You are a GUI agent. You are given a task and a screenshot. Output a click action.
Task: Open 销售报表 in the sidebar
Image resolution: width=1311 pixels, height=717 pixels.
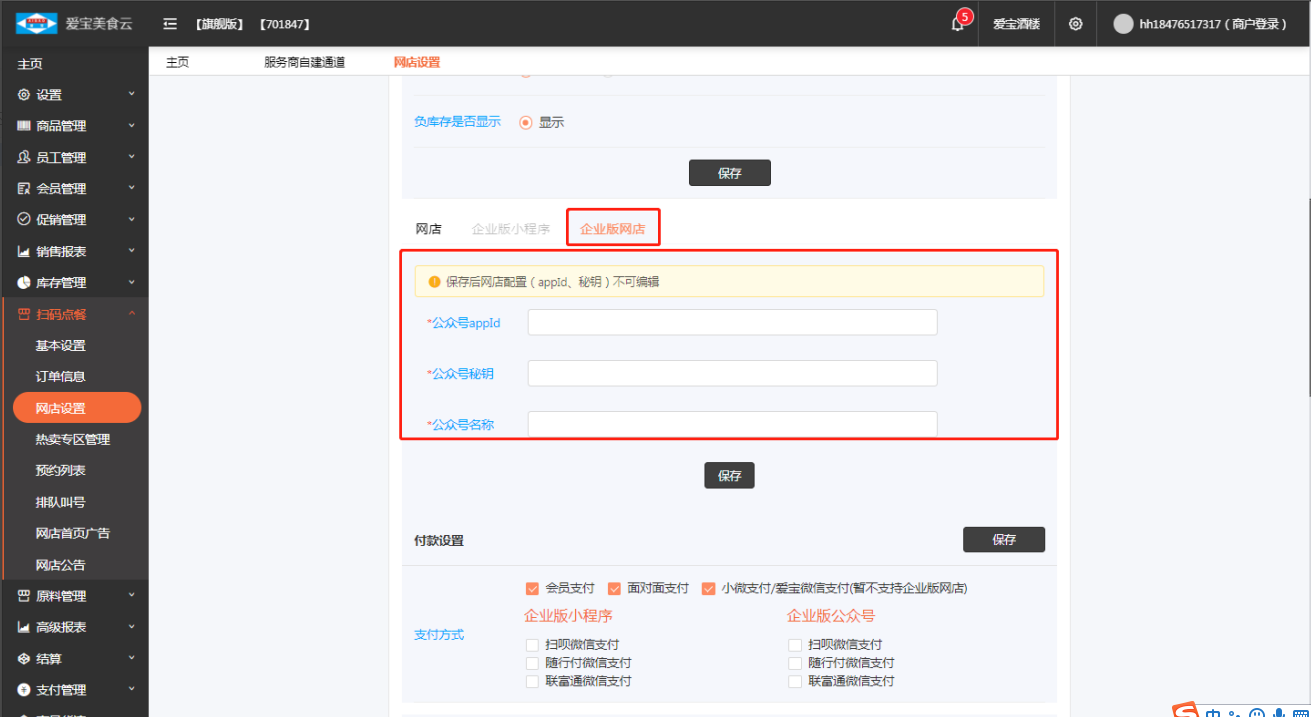tap(61, 251)
